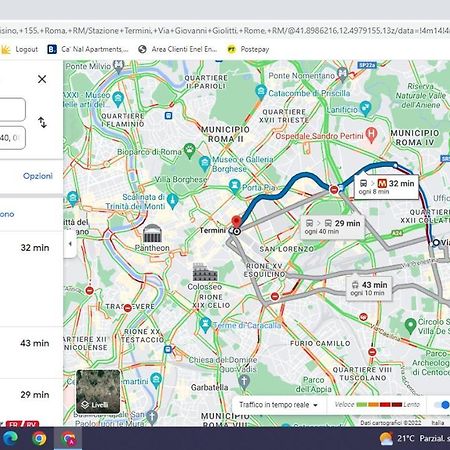
Task: Click the Catacombe di Priscilla marker
Action: click(x=261, y=91)
